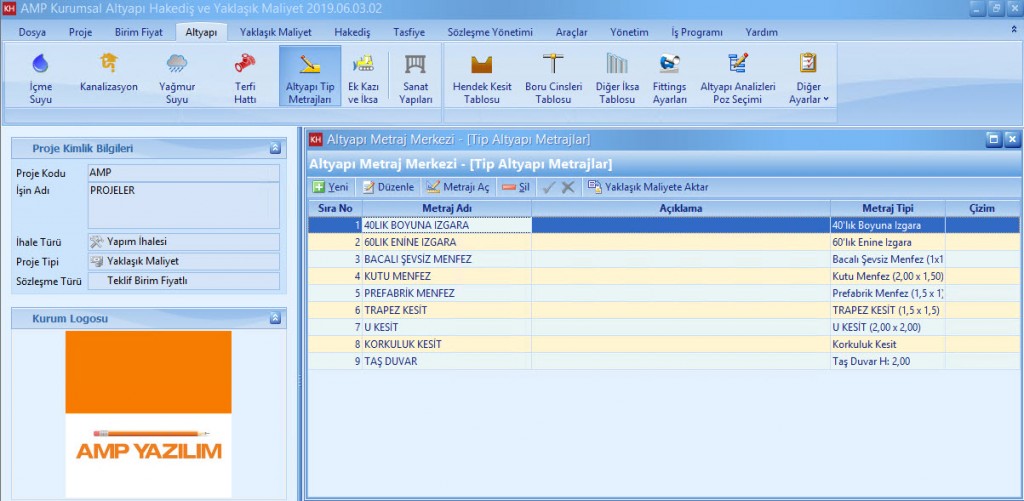Image resolution: width=1024 pixels, height=501 pixels.
Task: Select the Yağmur Suyu icon
Action: [x=176, y=78]
